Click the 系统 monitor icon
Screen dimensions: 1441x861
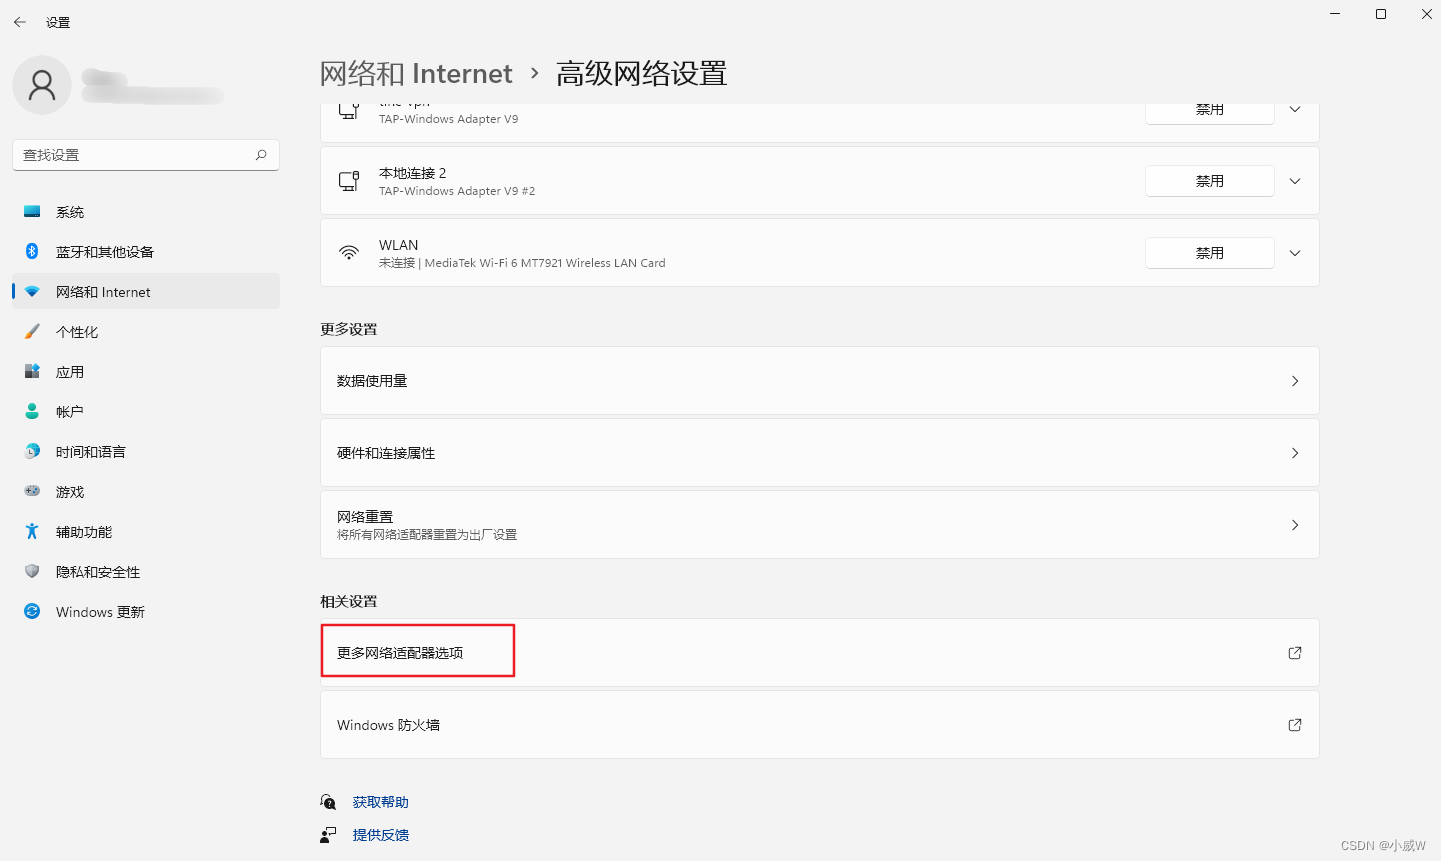point(32,212)
